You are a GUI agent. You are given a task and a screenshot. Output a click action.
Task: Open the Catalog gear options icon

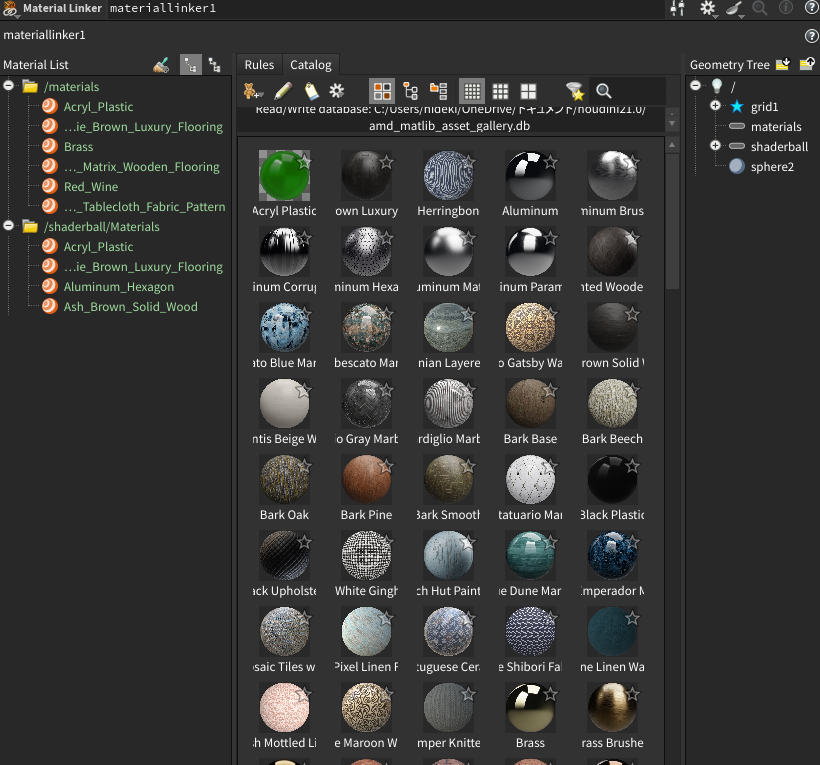pos(337,91)
